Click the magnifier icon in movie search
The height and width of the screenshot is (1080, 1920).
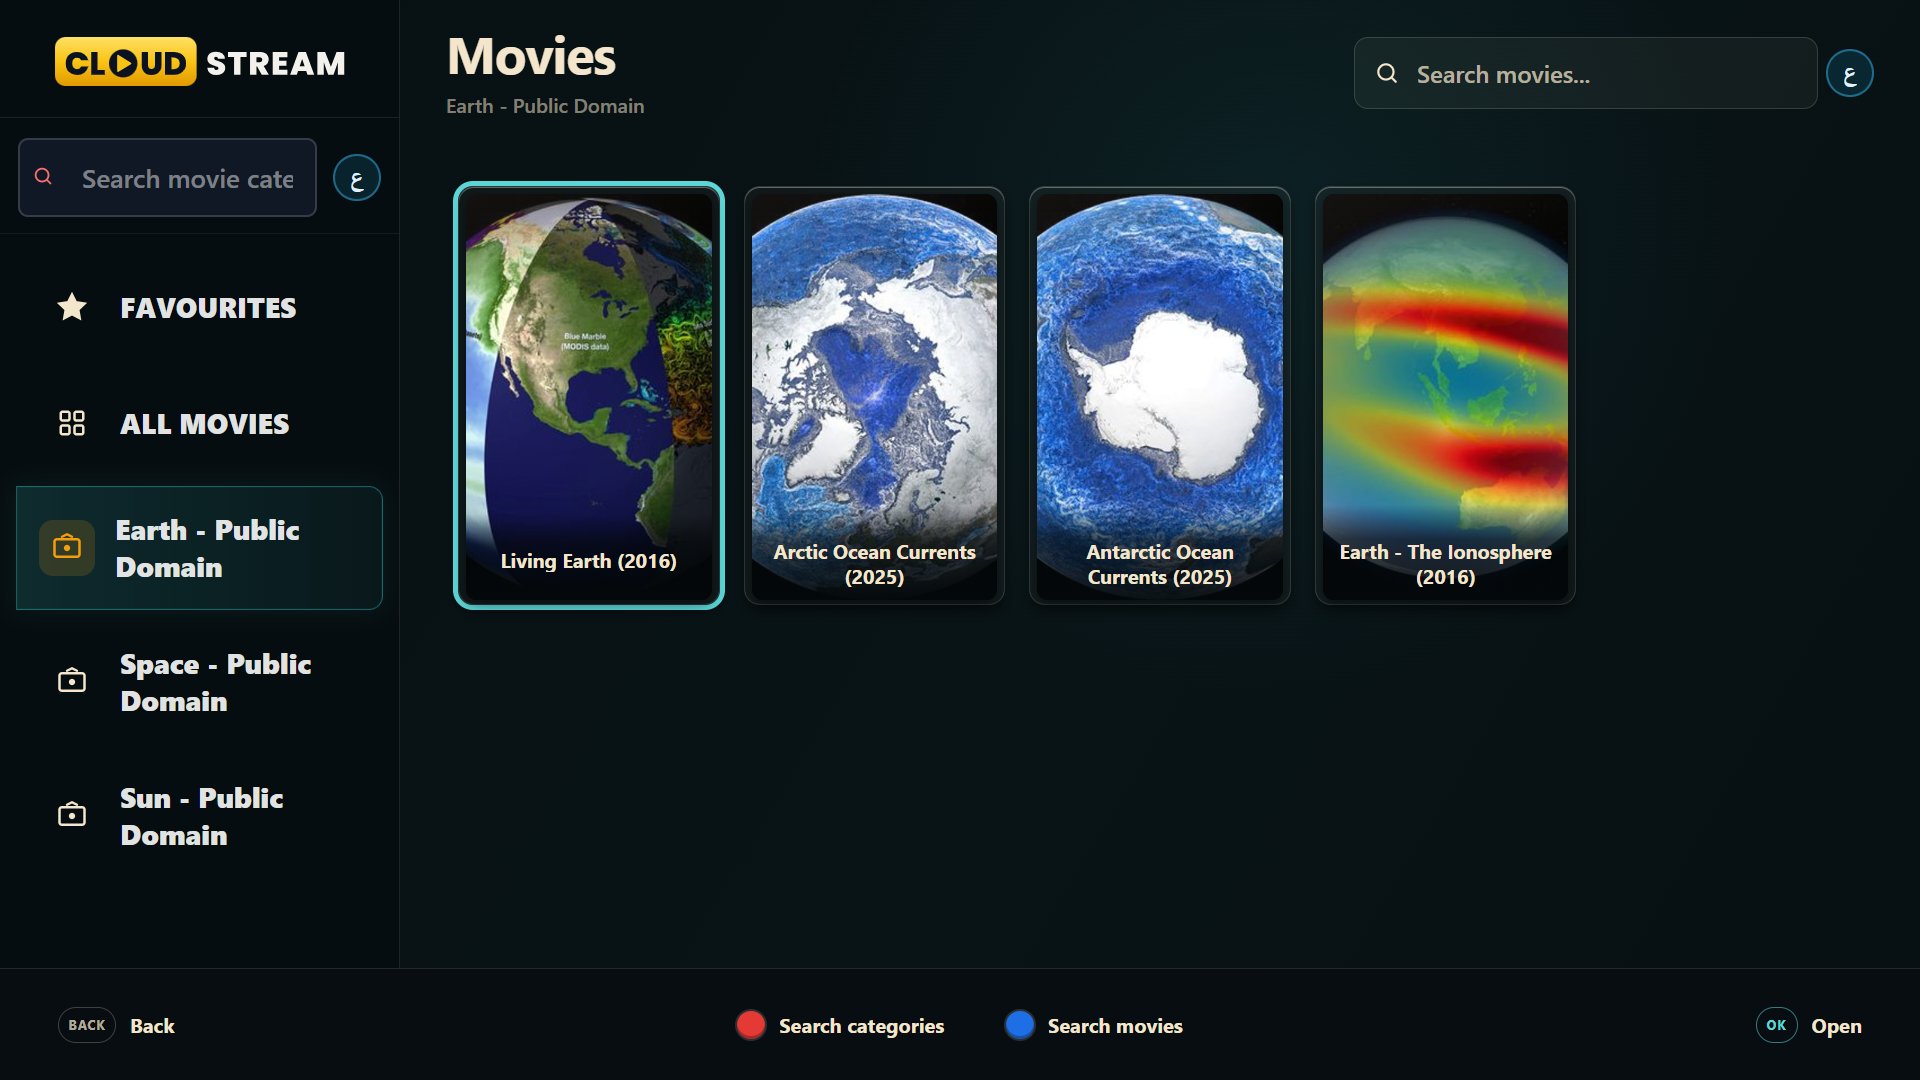pyautogui.click(x=1387, y=73)
